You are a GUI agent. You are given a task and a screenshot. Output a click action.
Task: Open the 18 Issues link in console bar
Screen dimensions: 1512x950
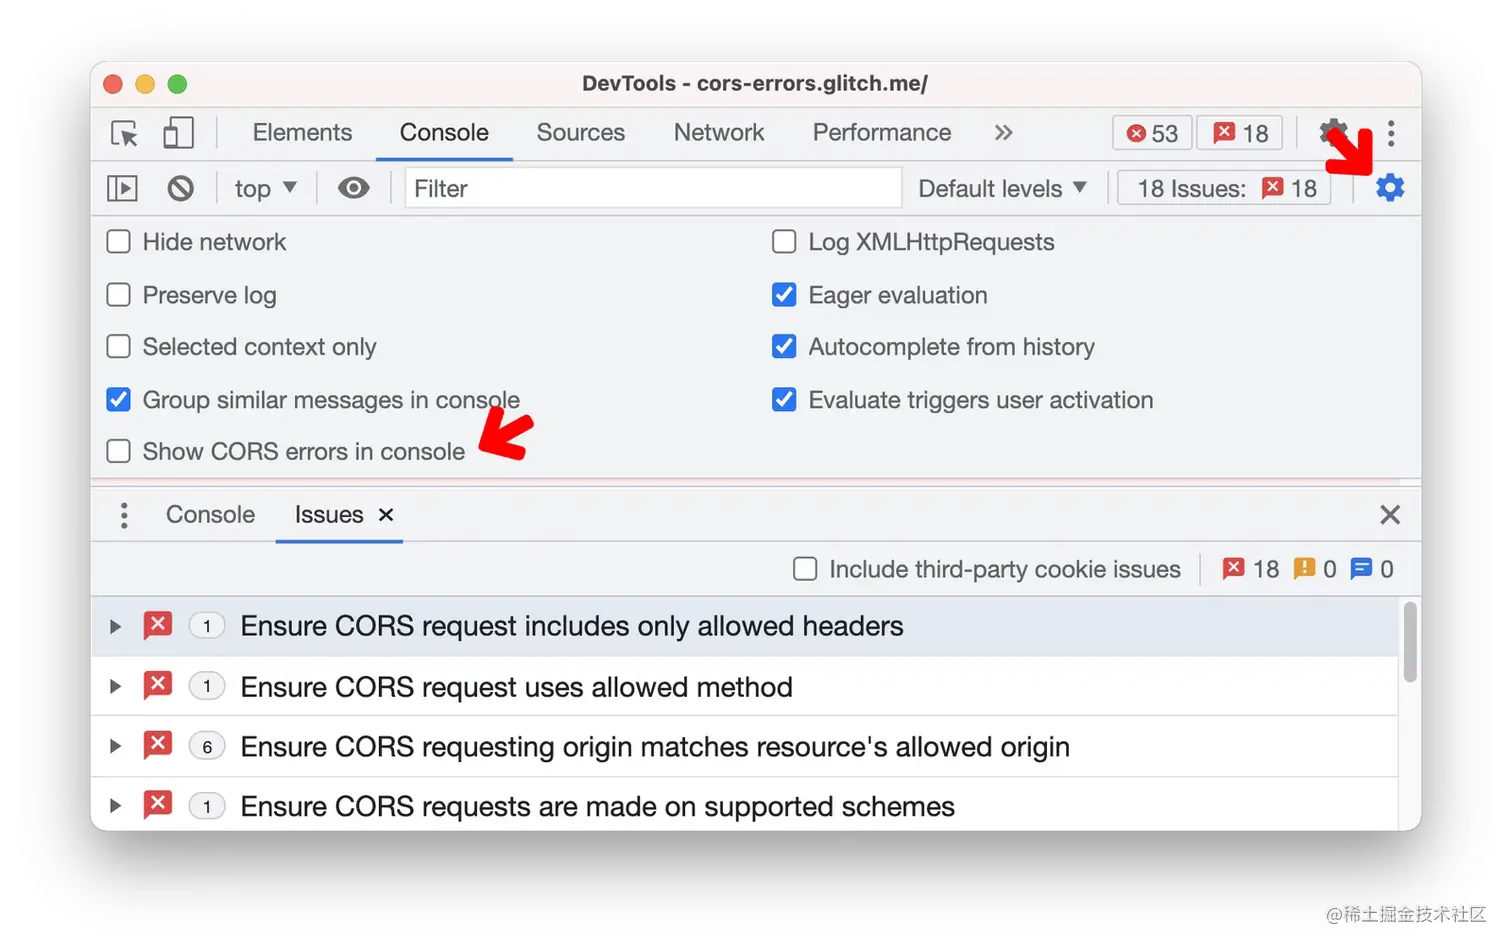[1226, 188]
